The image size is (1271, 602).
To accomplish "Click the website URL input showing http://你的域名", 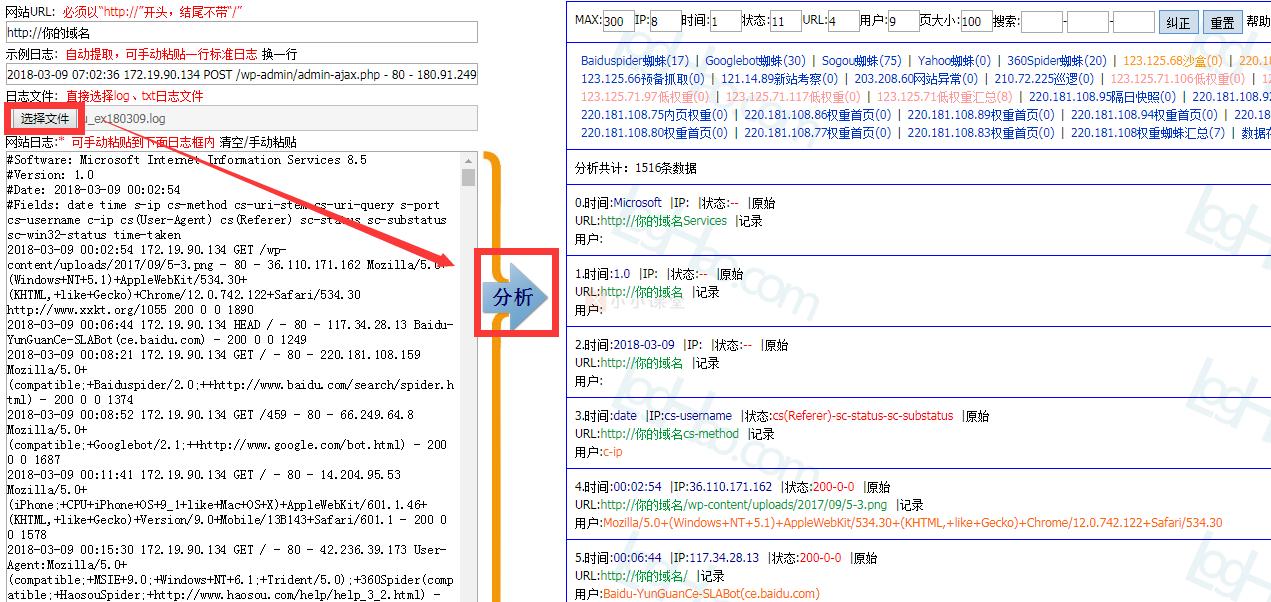I will click(x=238, y=32).
